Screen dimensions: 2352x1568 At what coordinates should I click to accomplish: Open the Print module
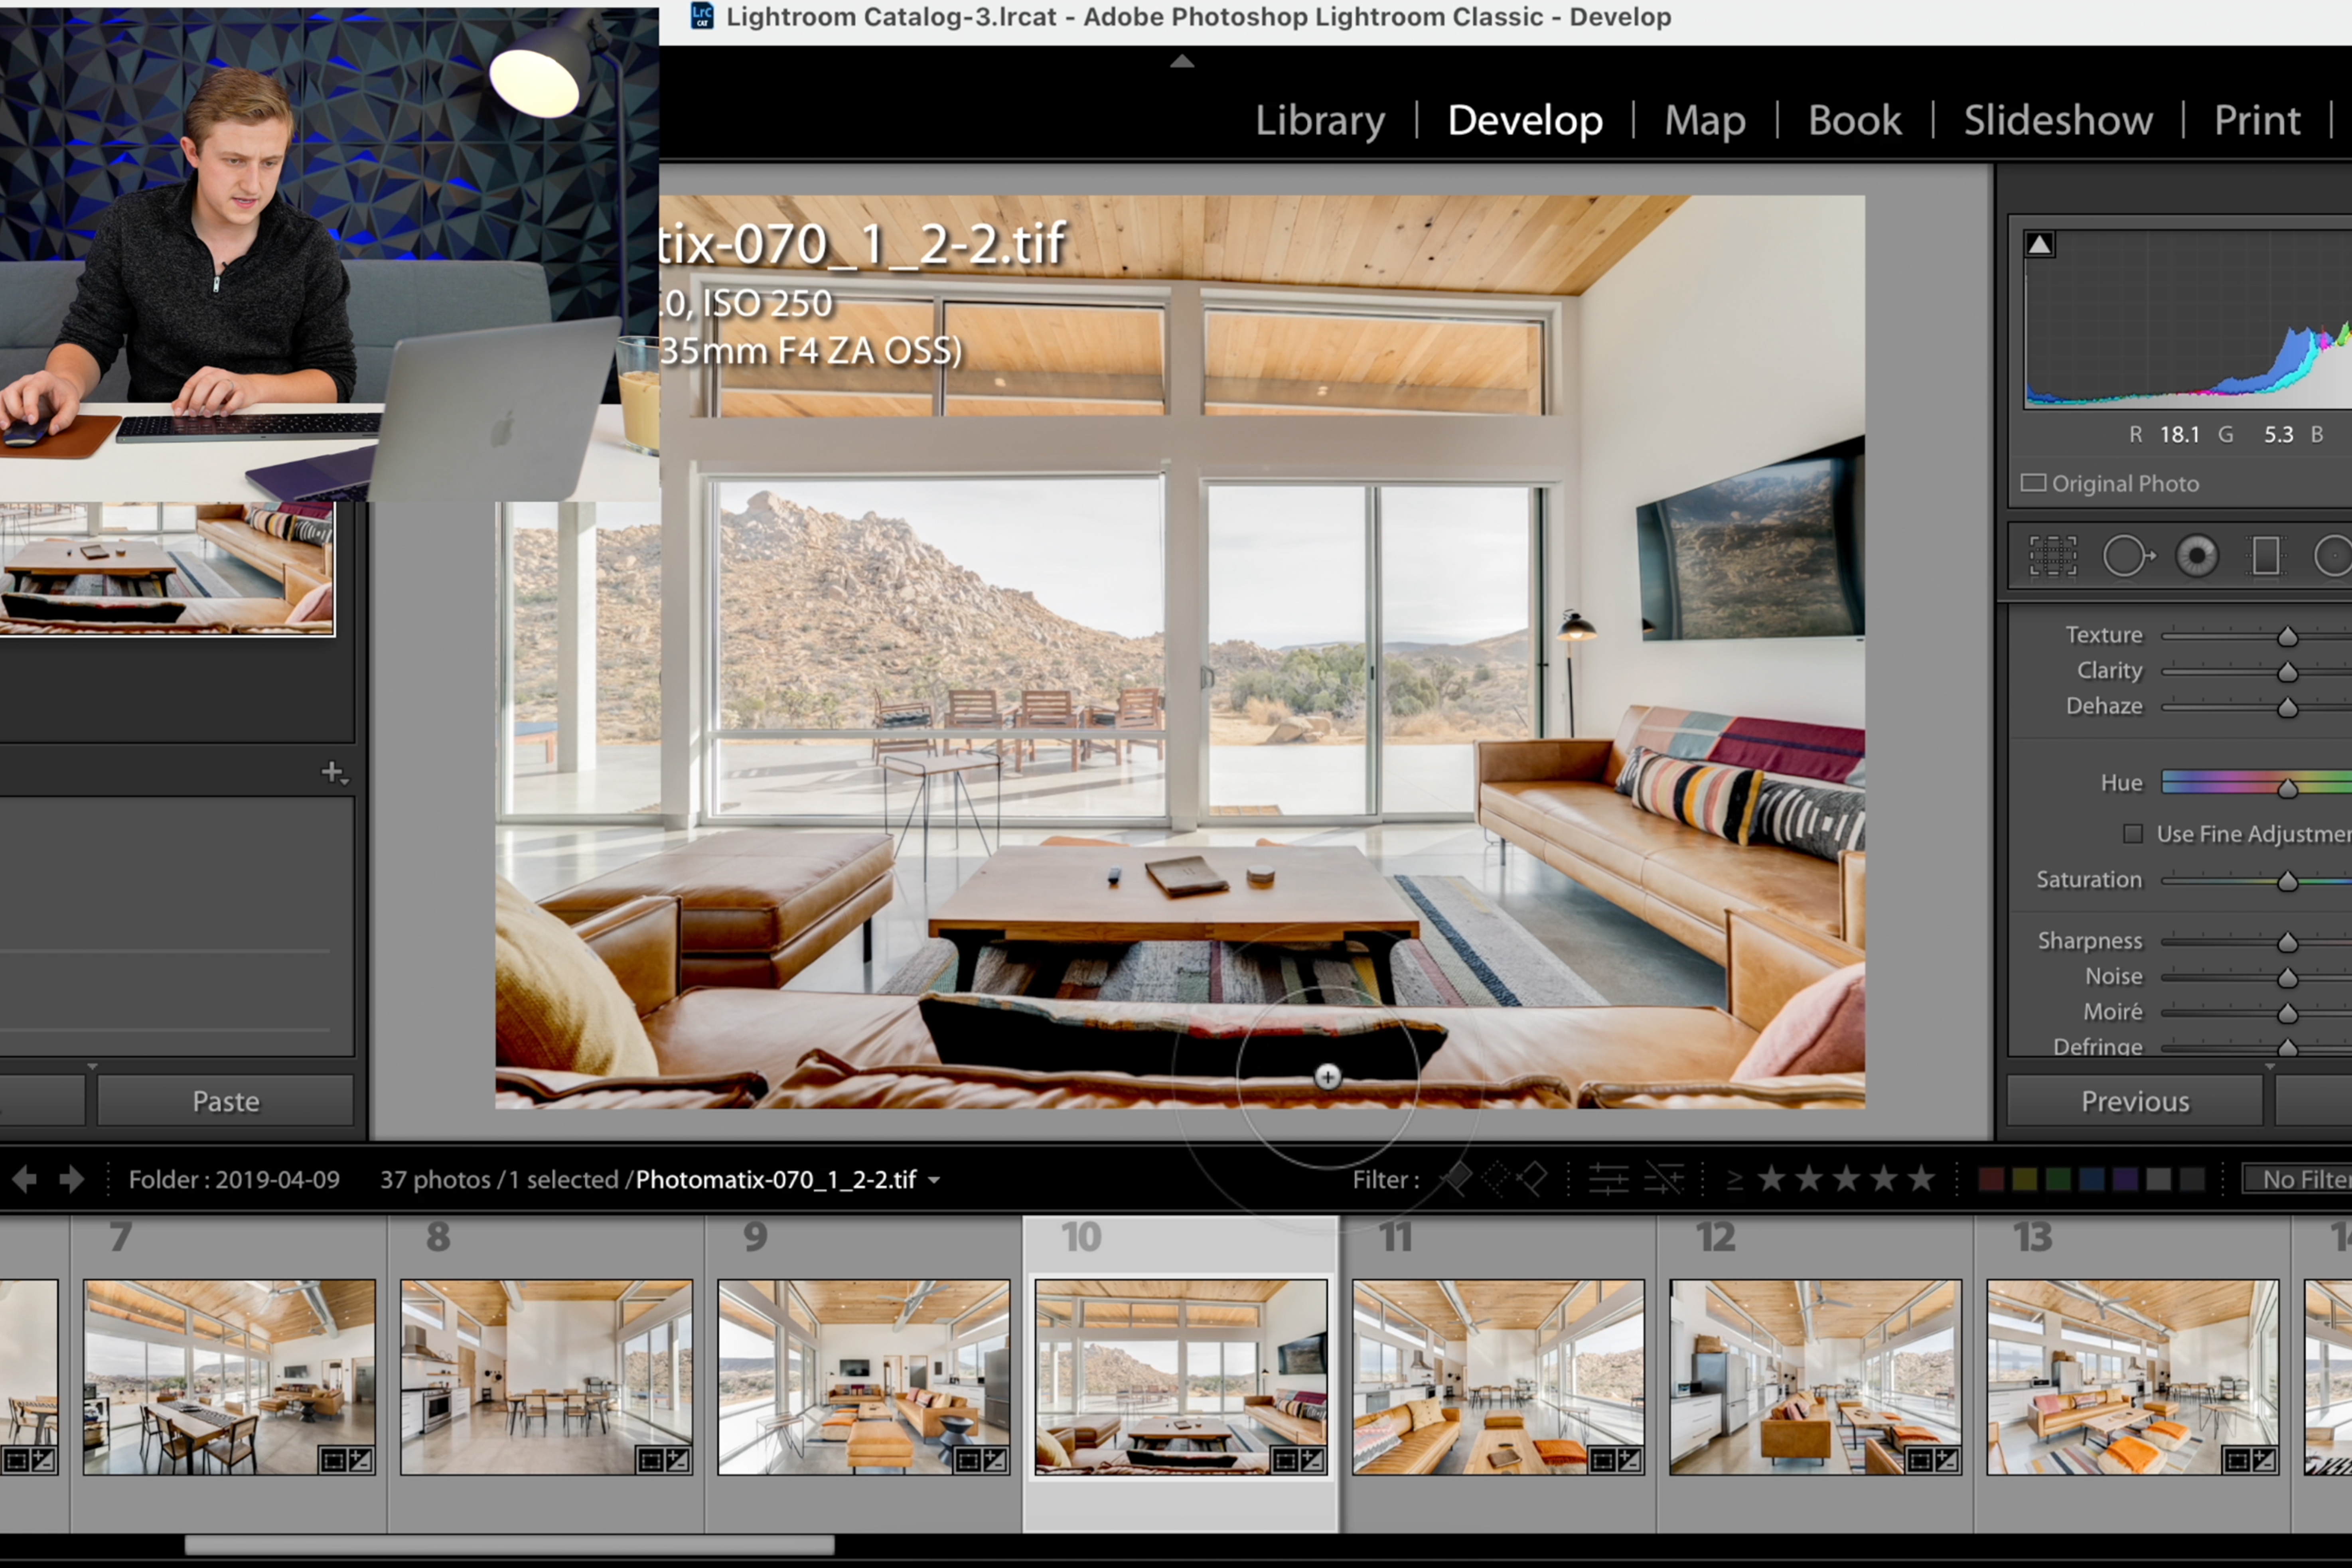coord(2257,120)
